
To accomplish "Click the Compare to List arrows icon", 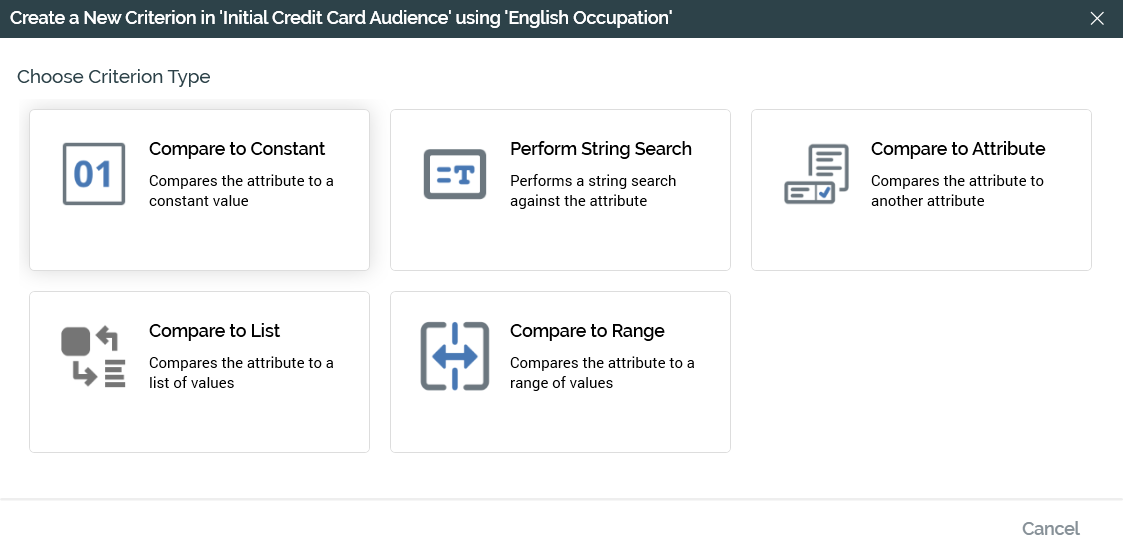I will pos(94,357).
